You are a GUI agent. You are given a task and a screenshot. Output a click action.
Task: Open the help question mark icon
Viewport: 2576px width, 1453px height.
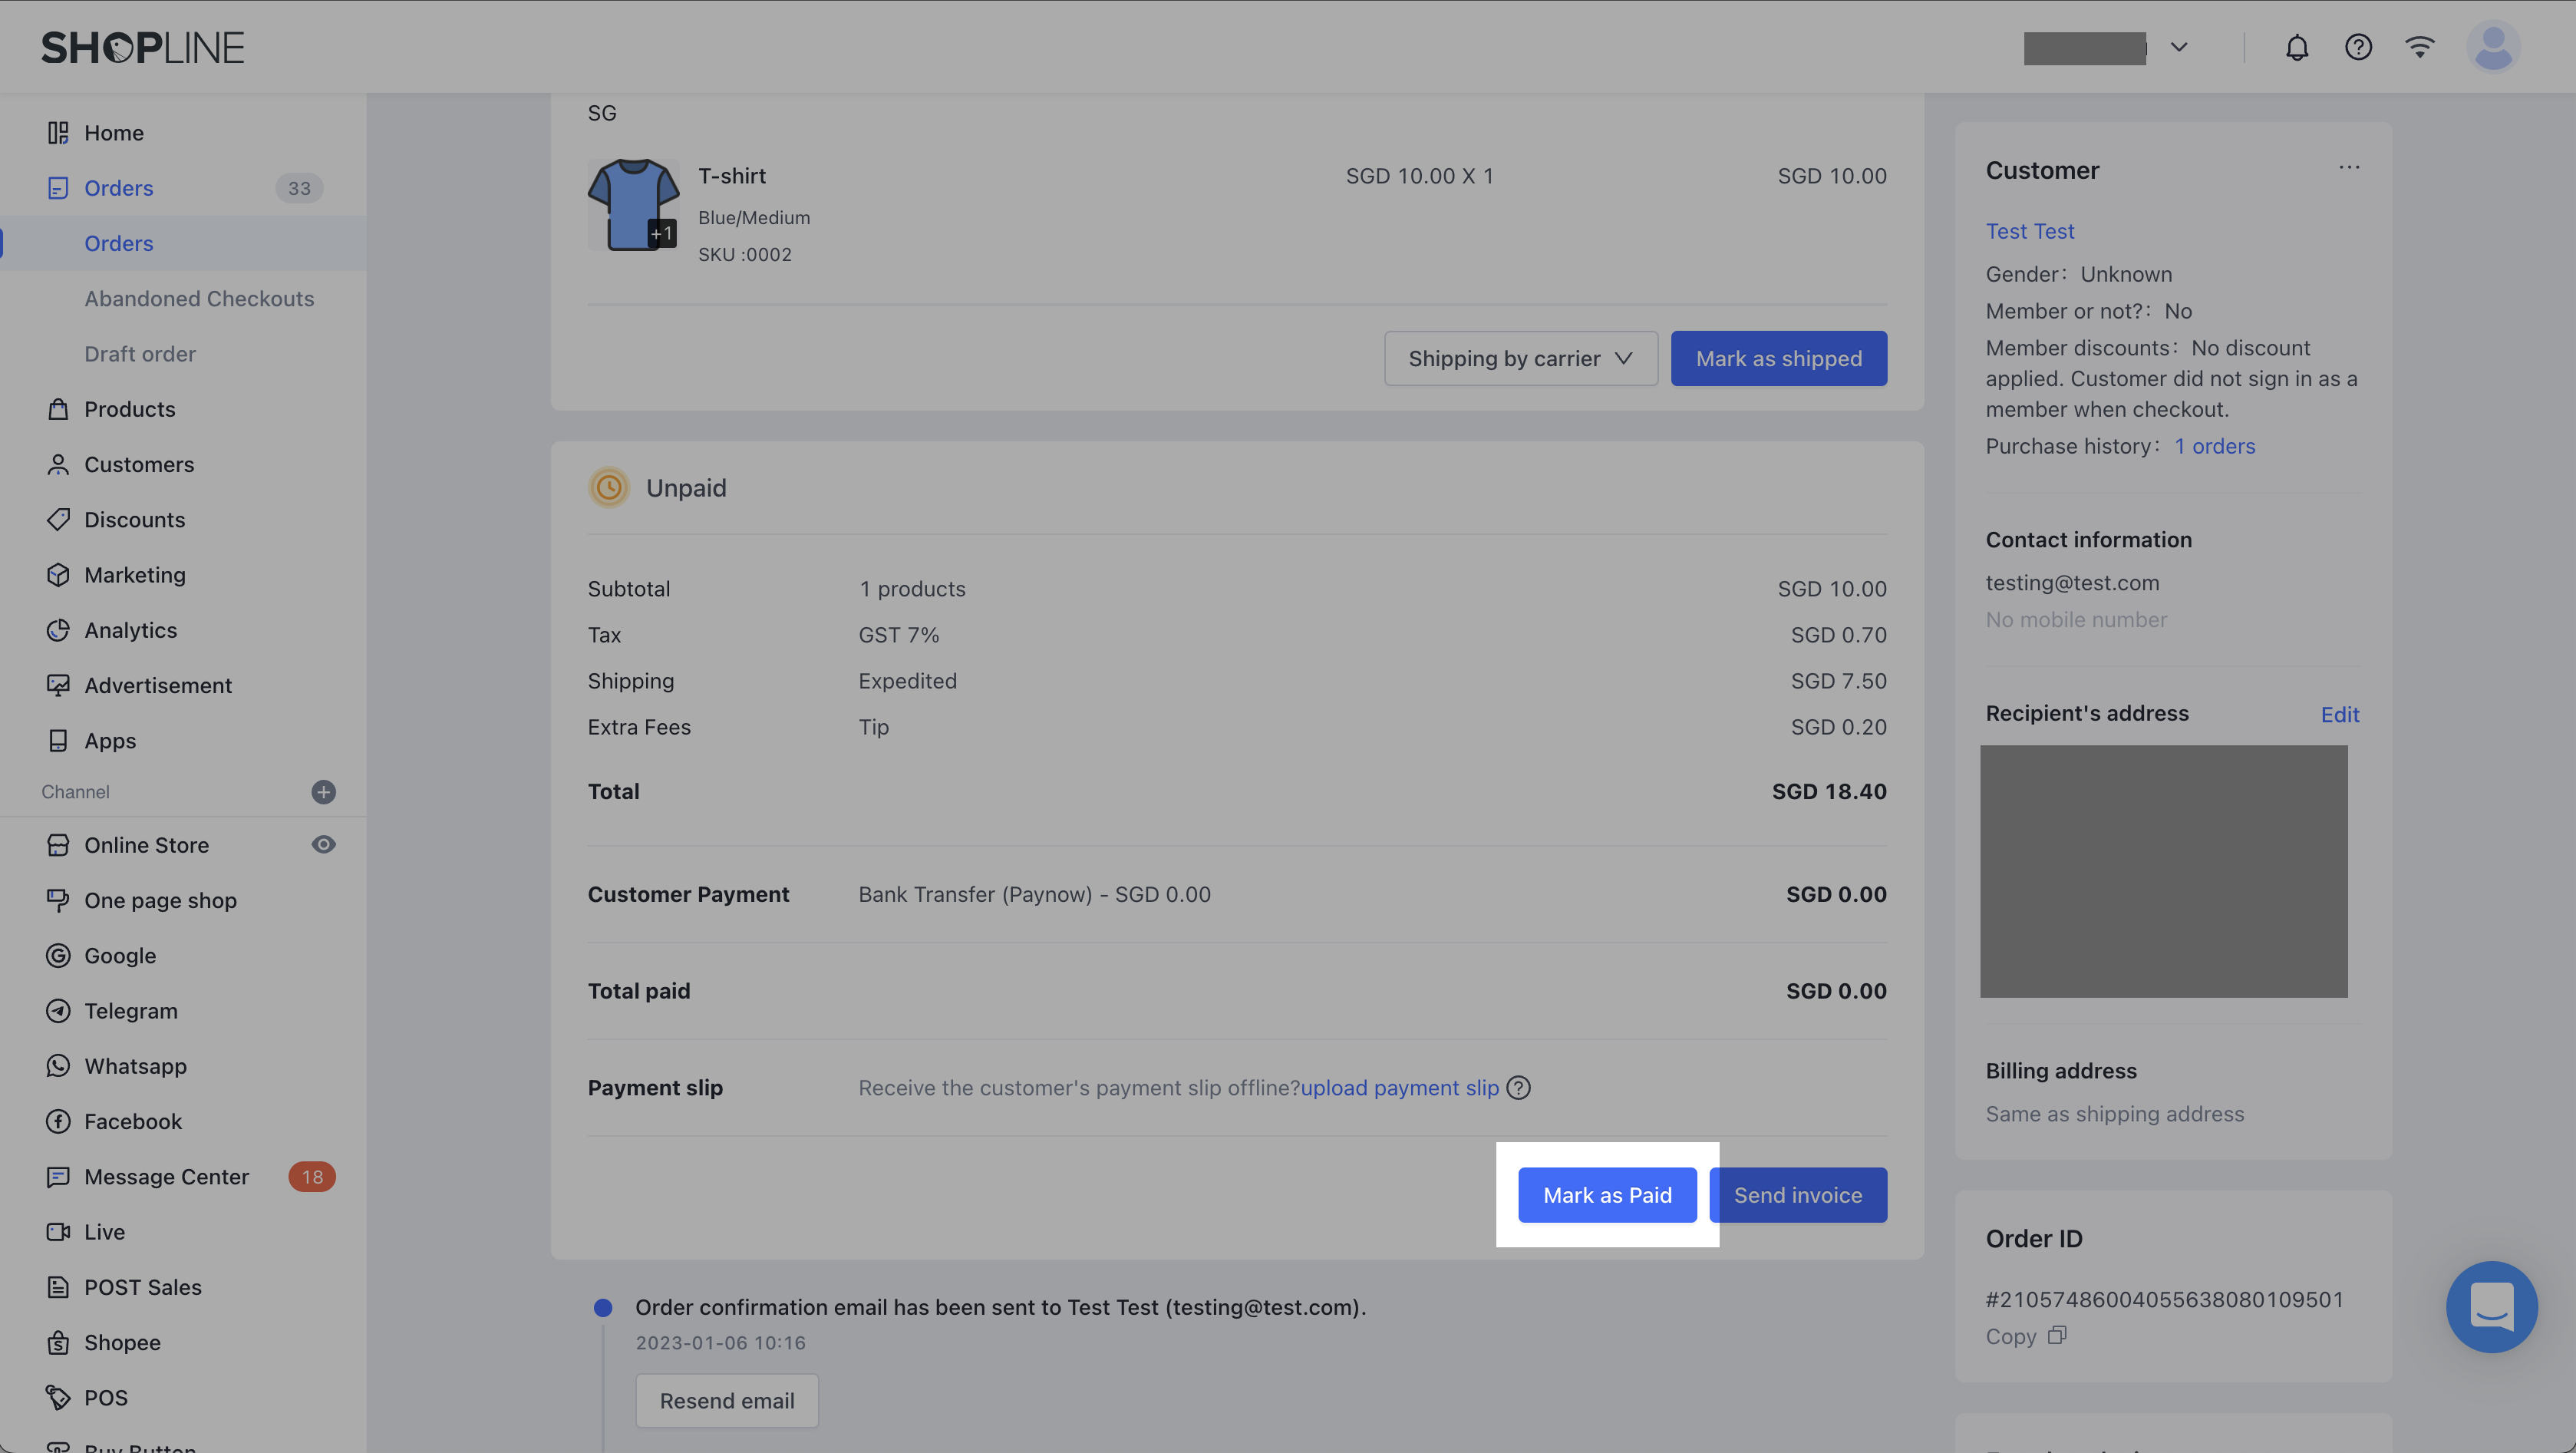coord(2358,47)
